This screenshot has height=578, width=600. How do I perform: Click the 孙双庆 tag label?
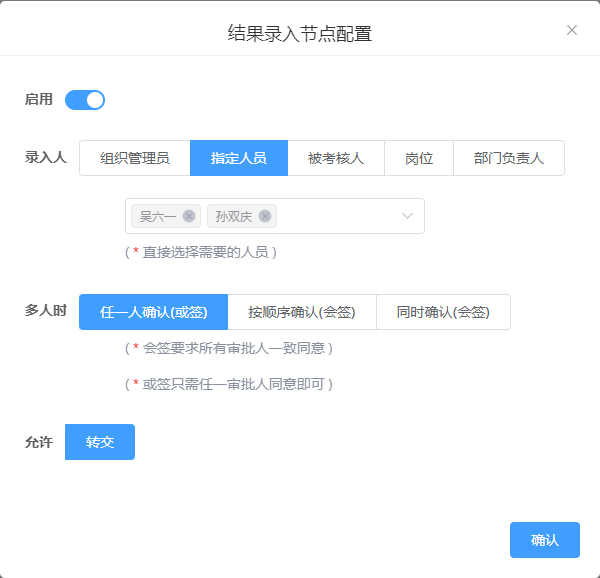[x=234, y=216]
